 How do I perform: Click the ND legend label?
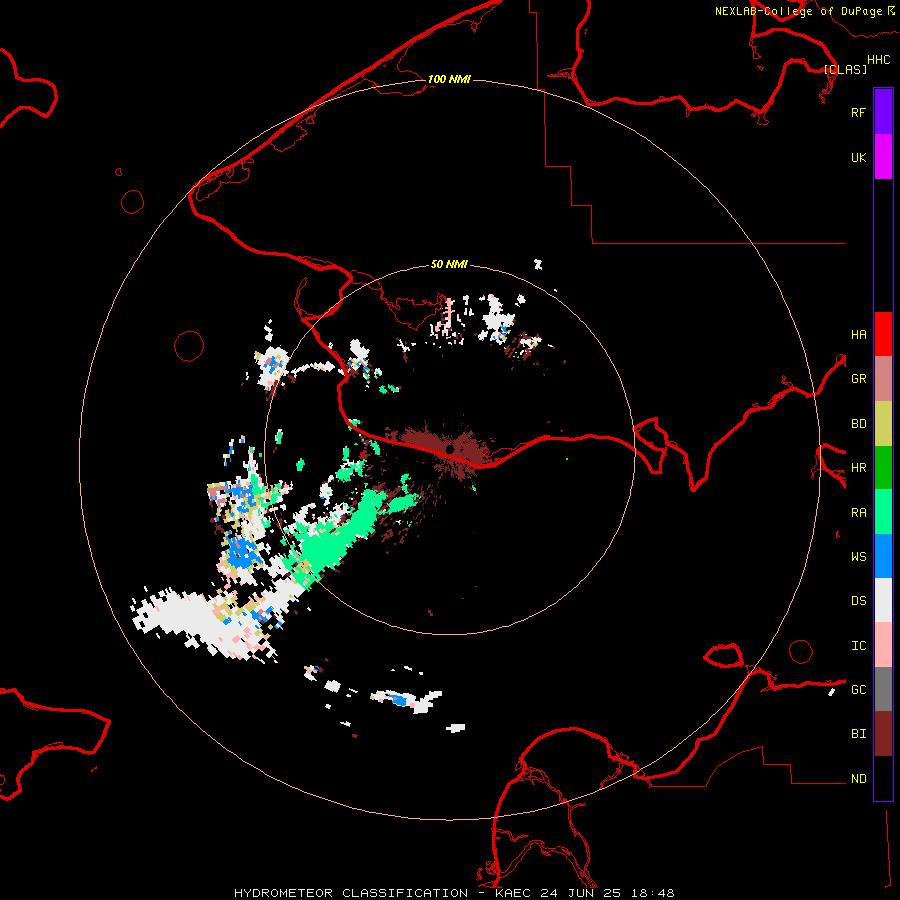[x=858, y=778]
